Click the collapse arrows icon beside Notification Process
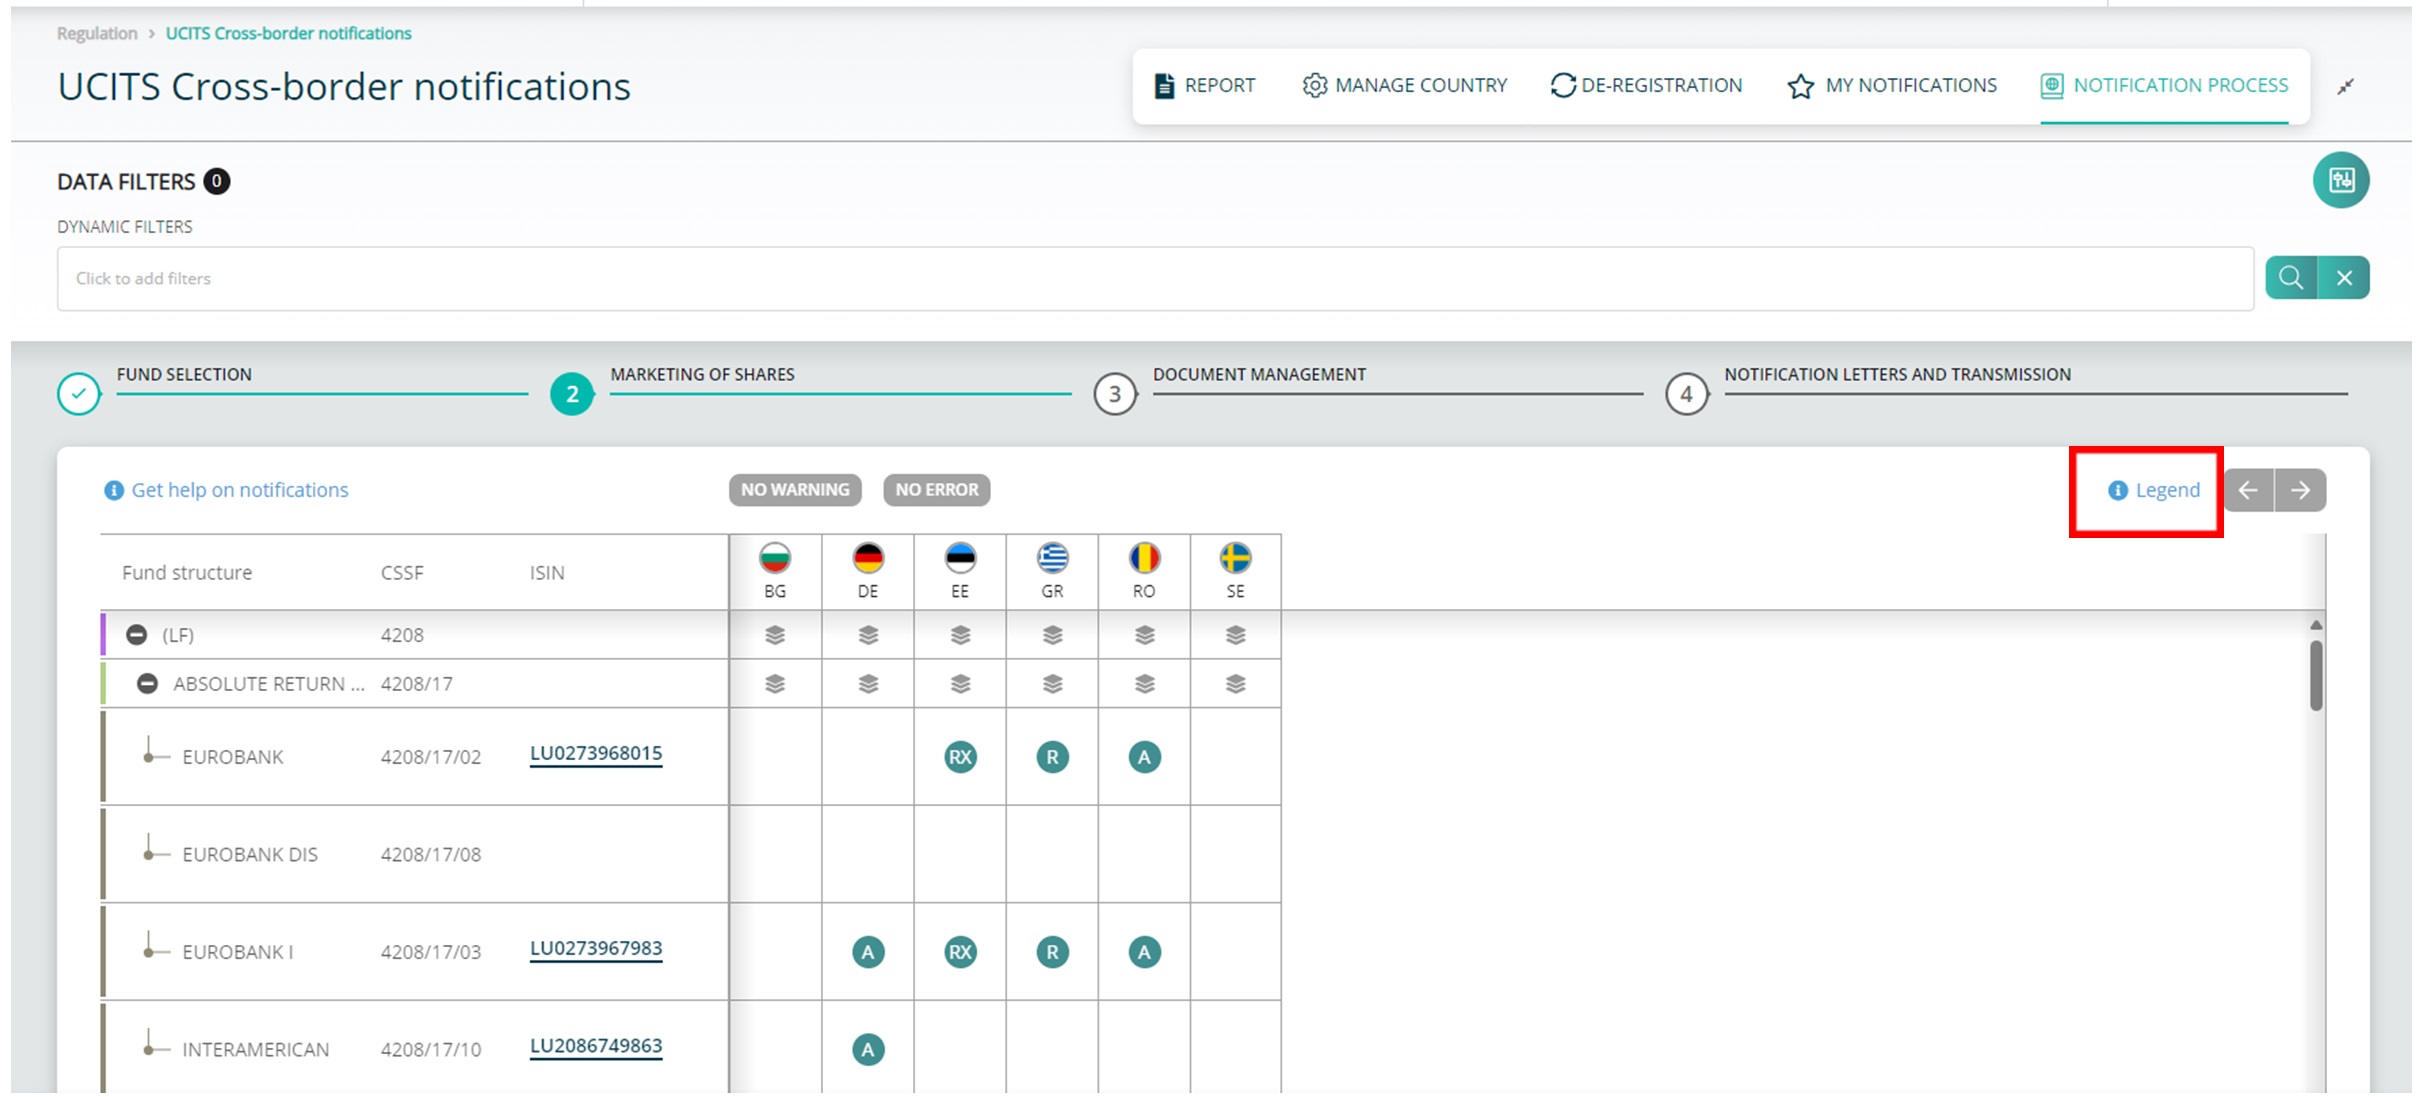This screenshot has height=1097, width=2423. pyautogui.click(x=2345, y=87)
